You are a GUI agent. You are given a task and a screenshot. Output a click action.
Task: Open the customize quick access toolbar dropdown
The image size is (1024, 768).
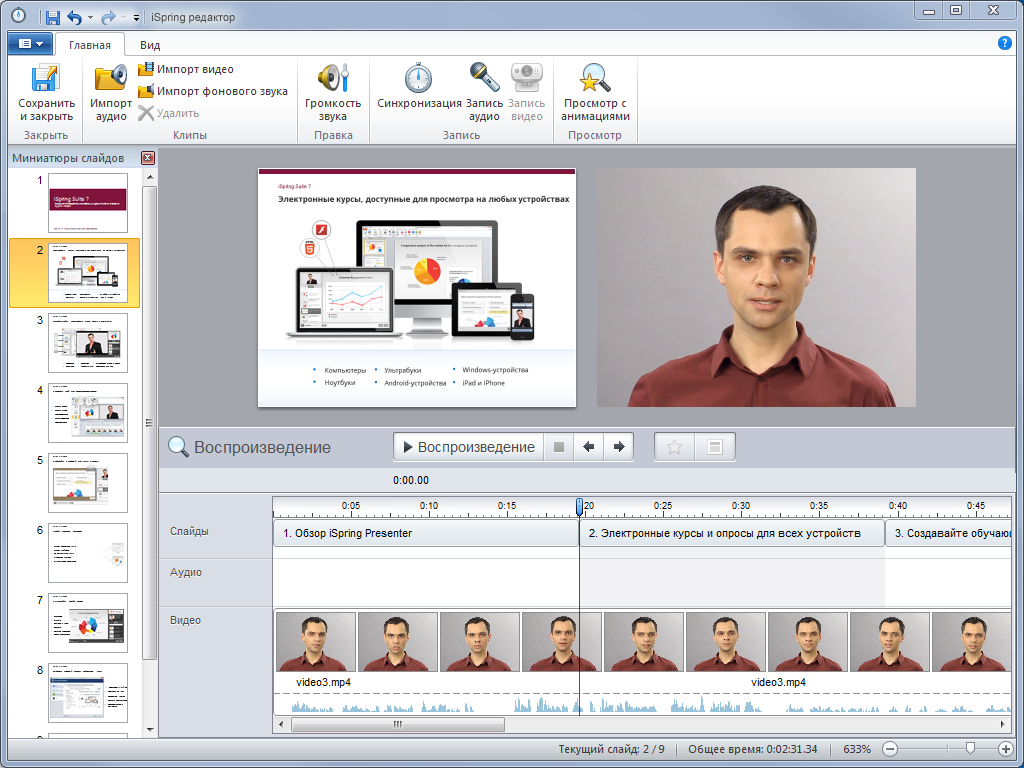coord(136,18)
